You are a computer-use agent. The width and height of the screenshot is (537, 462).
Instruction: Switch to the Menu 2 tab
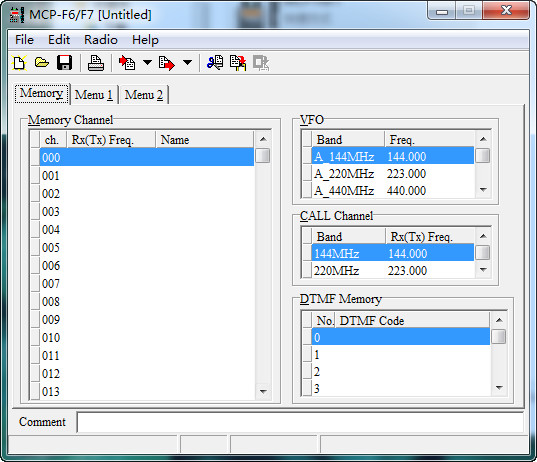click(x=144, y=95)
